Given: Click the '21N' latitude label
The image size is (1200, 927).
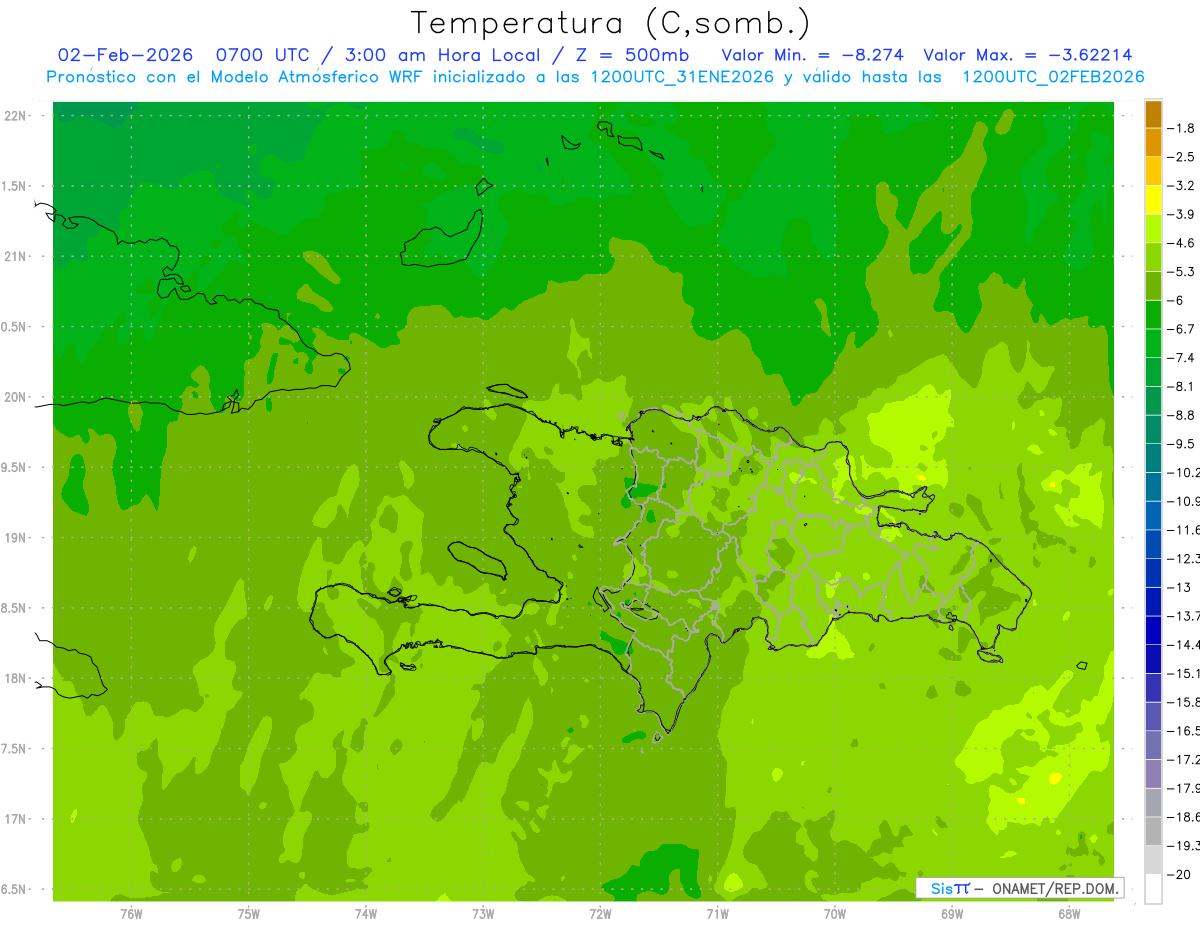Looking at the screenshot, I should click(x=14, y=257).
